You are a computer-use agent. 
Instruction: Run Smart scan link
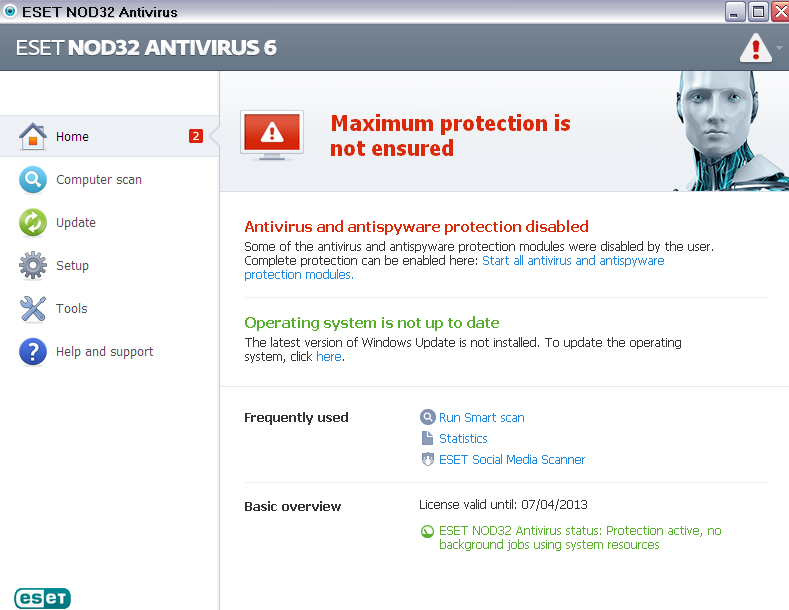(x=482, y=418)
